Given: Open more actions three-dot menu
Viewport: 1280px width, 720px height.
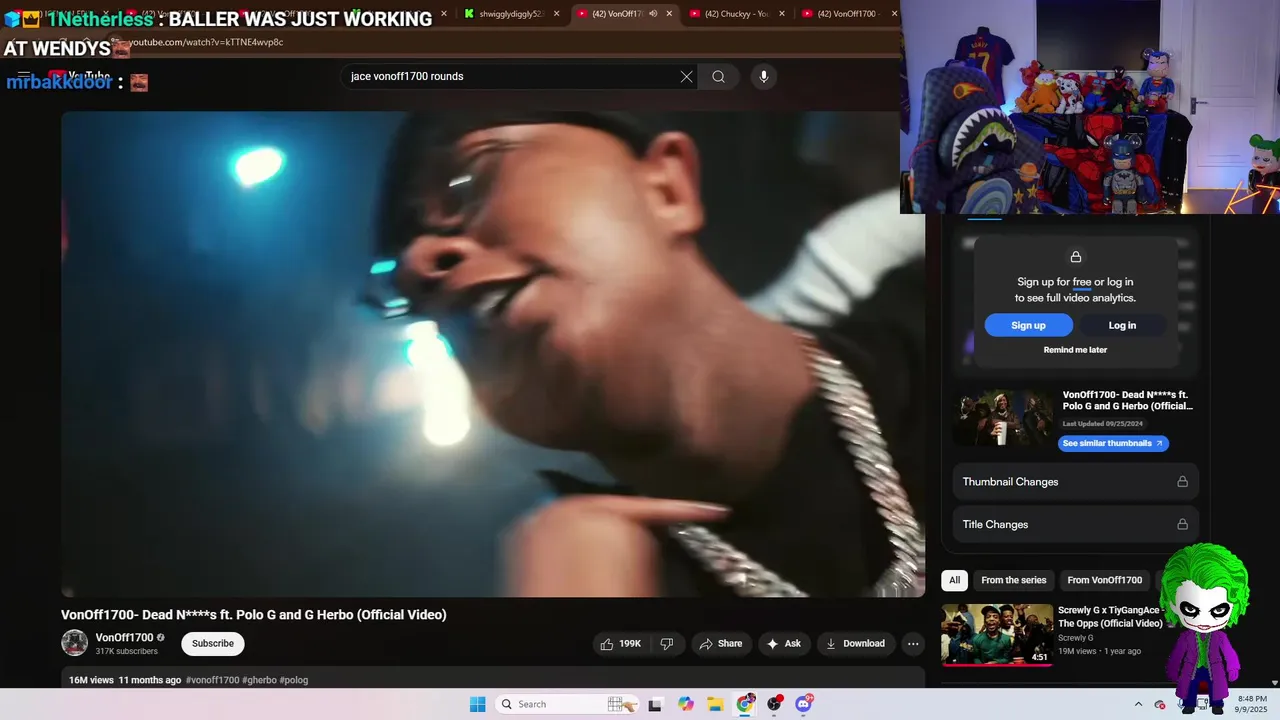Looking at the screenshot, I should 913,644.
